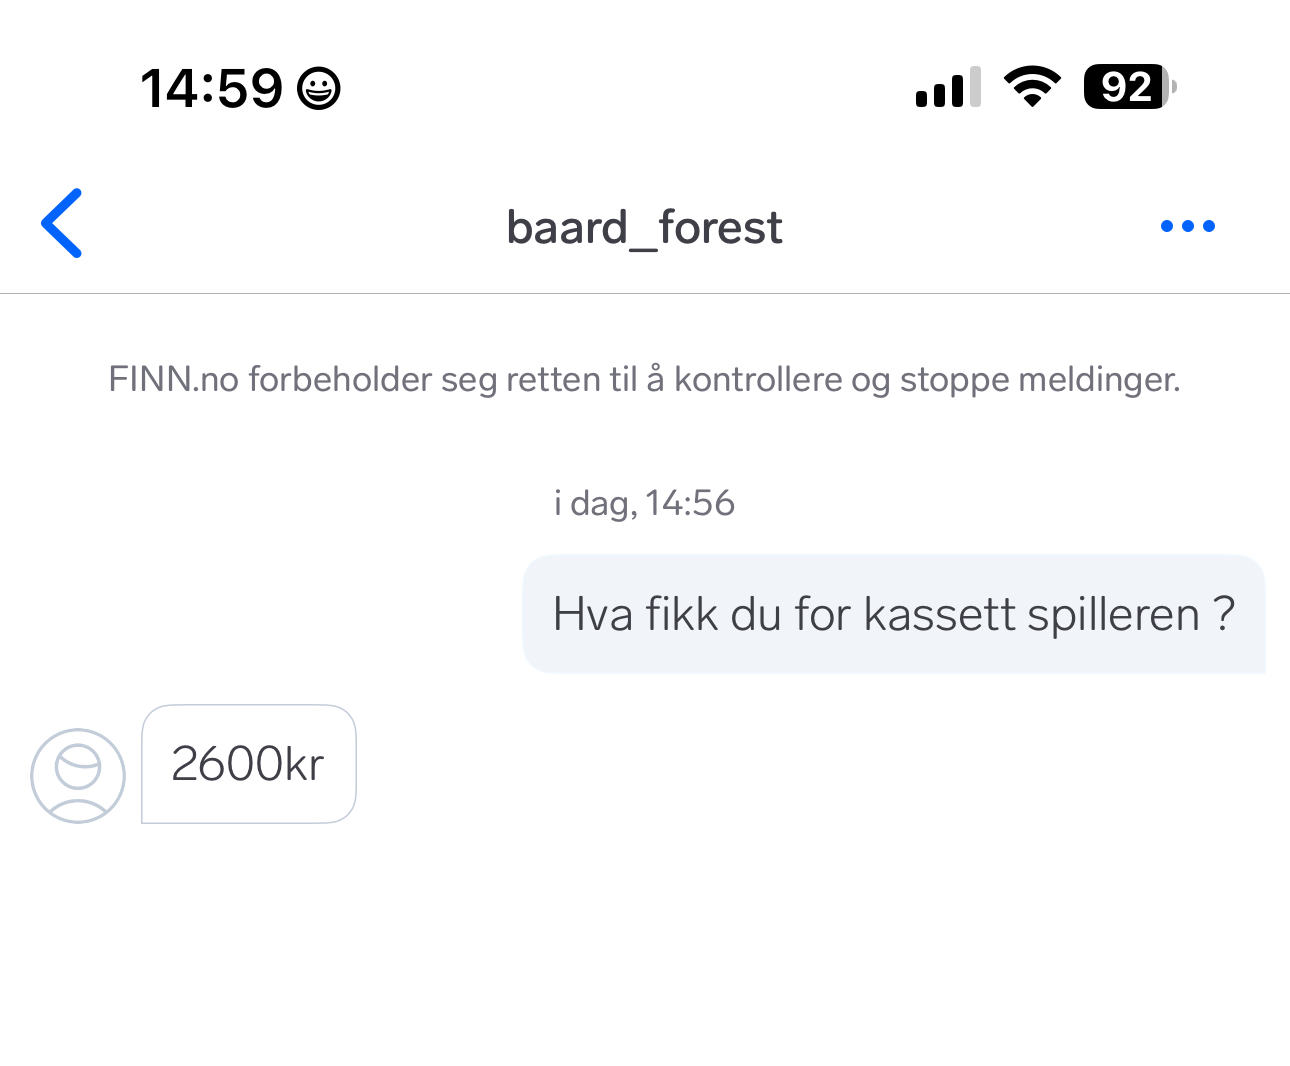Image resolution: width=1290 pixels, height=1066 pixels.
Task: Select the received "2600kr" message bubble
Action: [249, 764]
